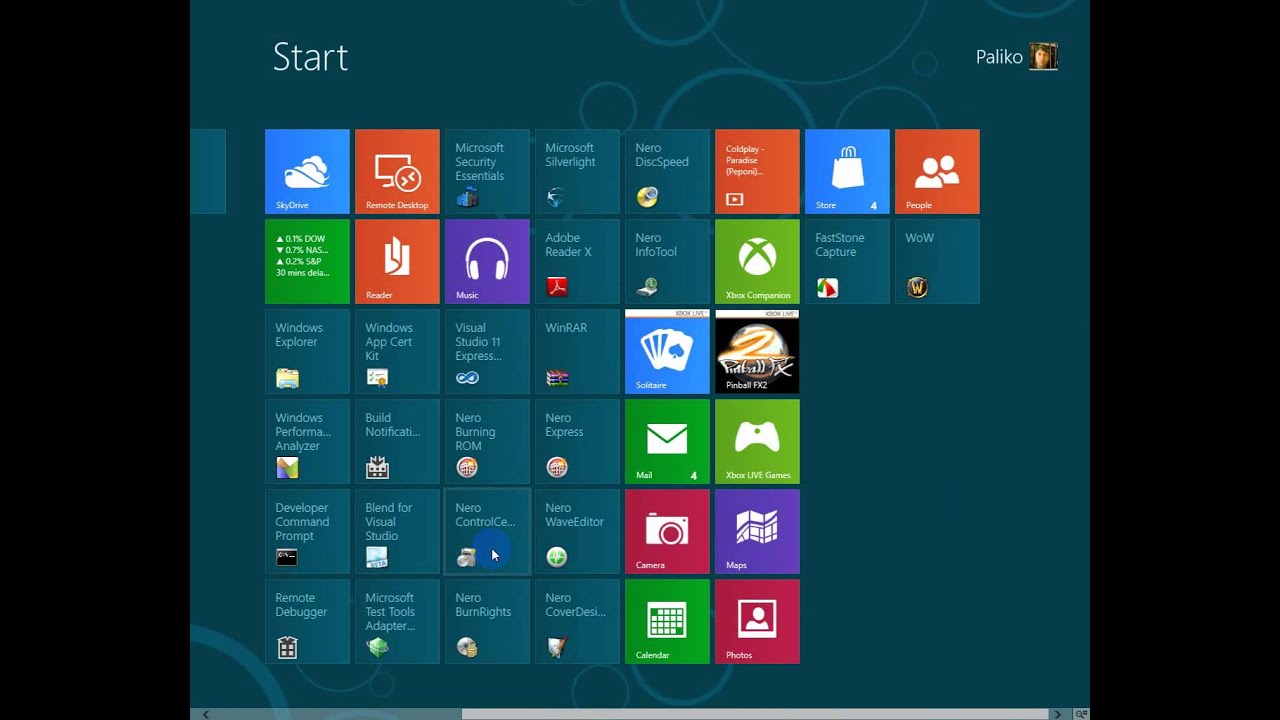The width and height of the screenshot is (1280, 720).
Task: Launch the Reader tile
Action: click(x=397, y=261)
